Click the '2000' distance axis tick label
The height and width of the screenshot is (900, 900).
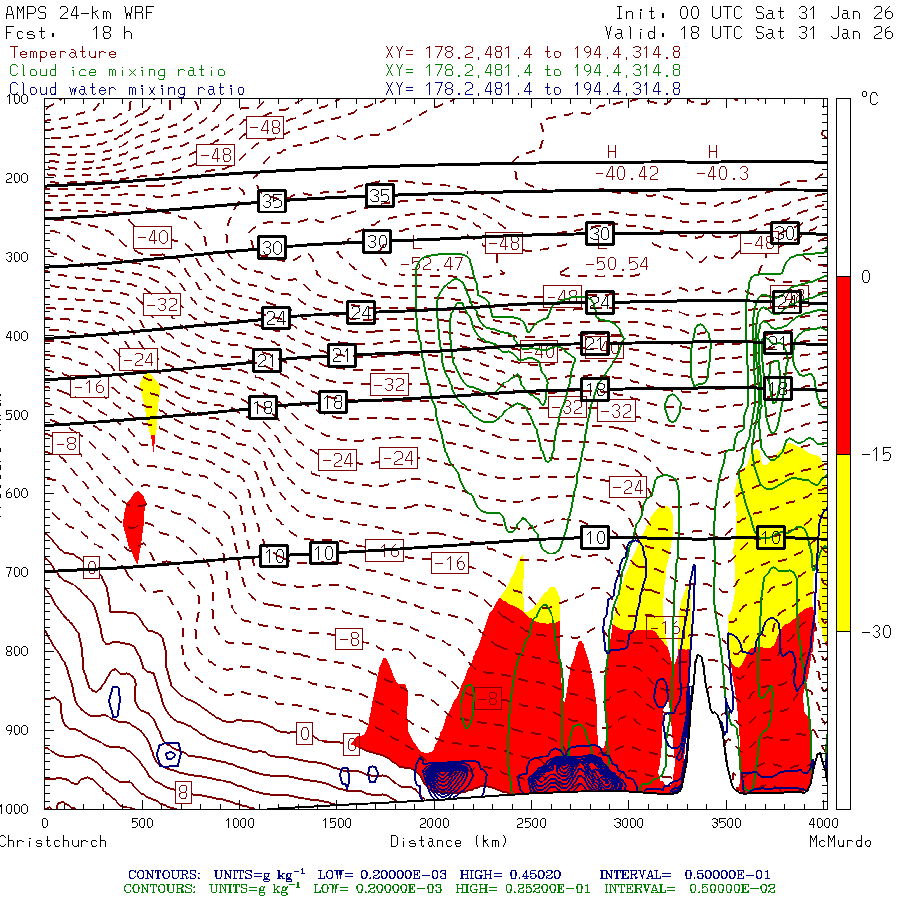tap(434, 823)
